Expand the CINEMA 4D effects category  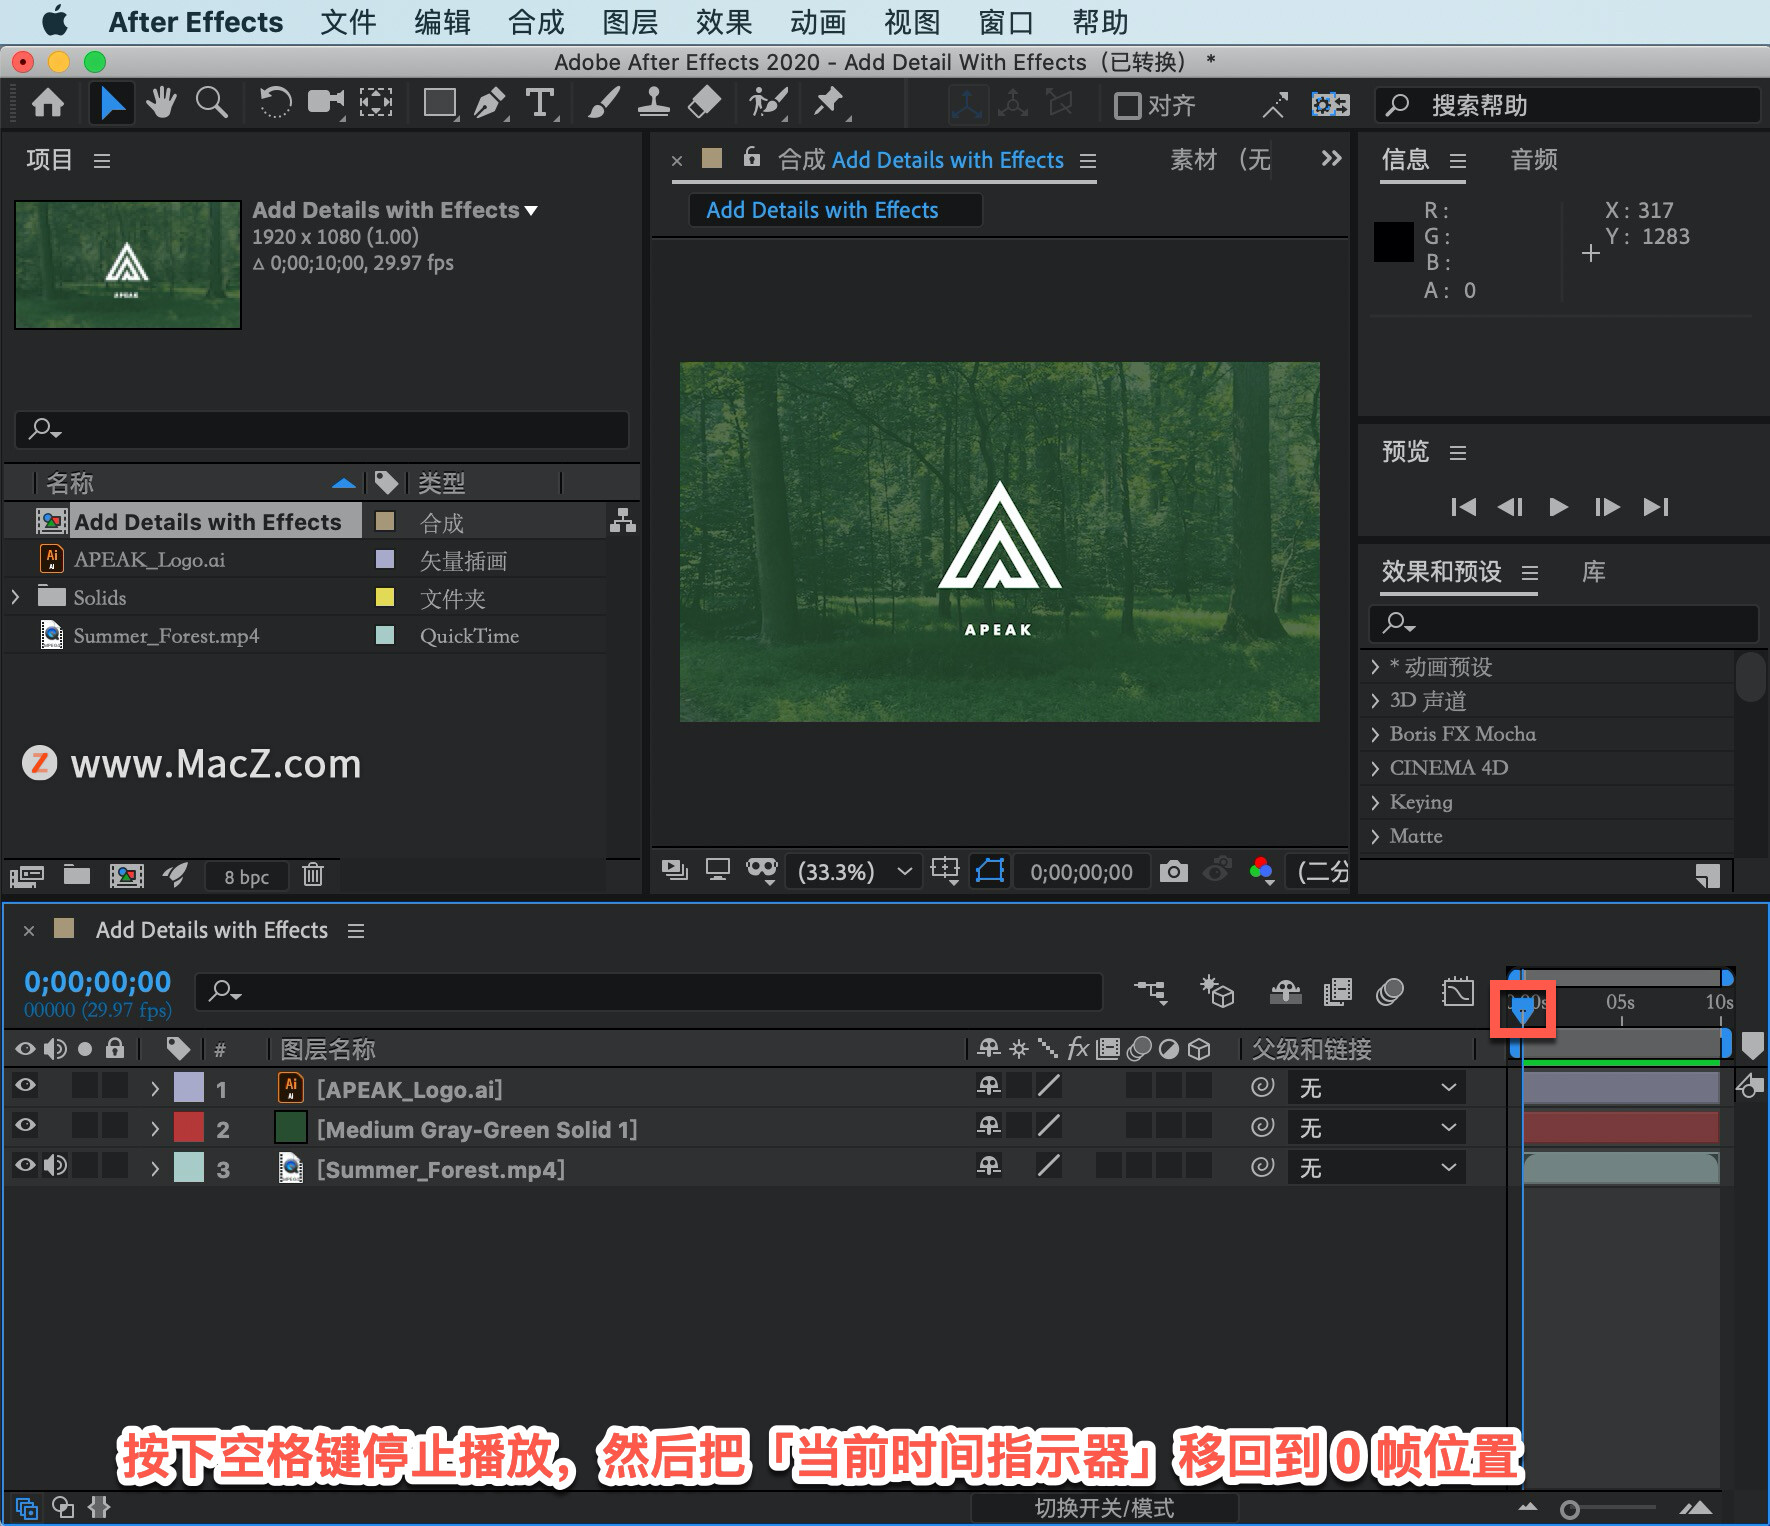click(1375, 768)
